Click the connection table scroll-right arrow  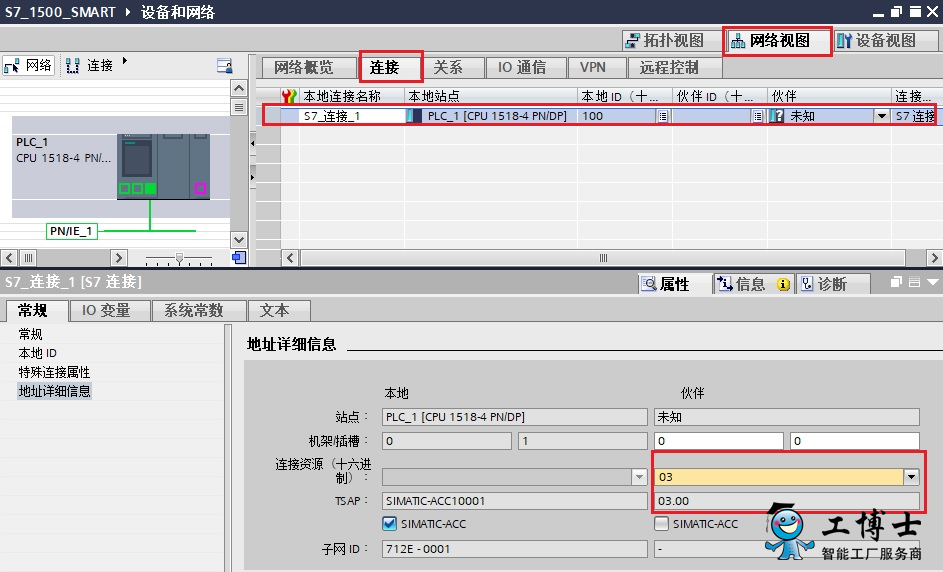(x=934, y=258)
